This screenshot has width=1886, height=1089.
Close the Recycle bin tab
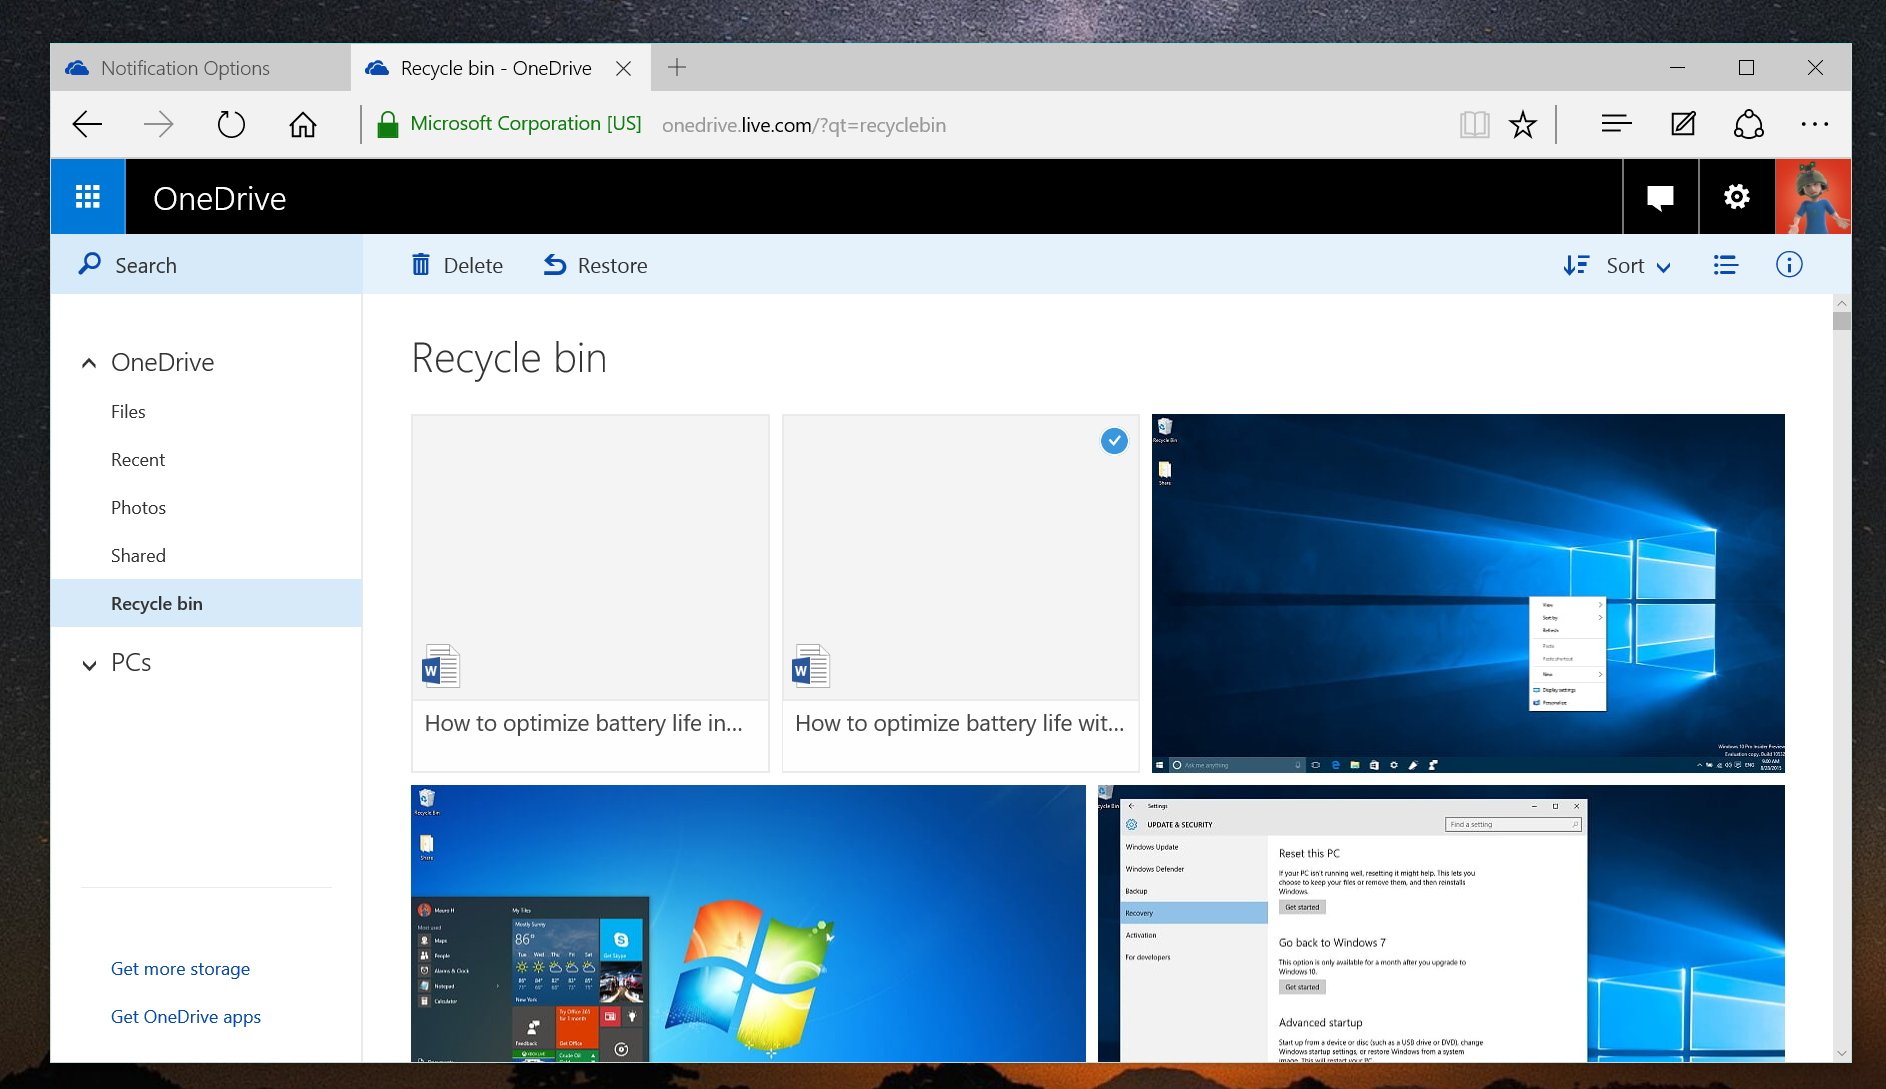tap(623, 68)
